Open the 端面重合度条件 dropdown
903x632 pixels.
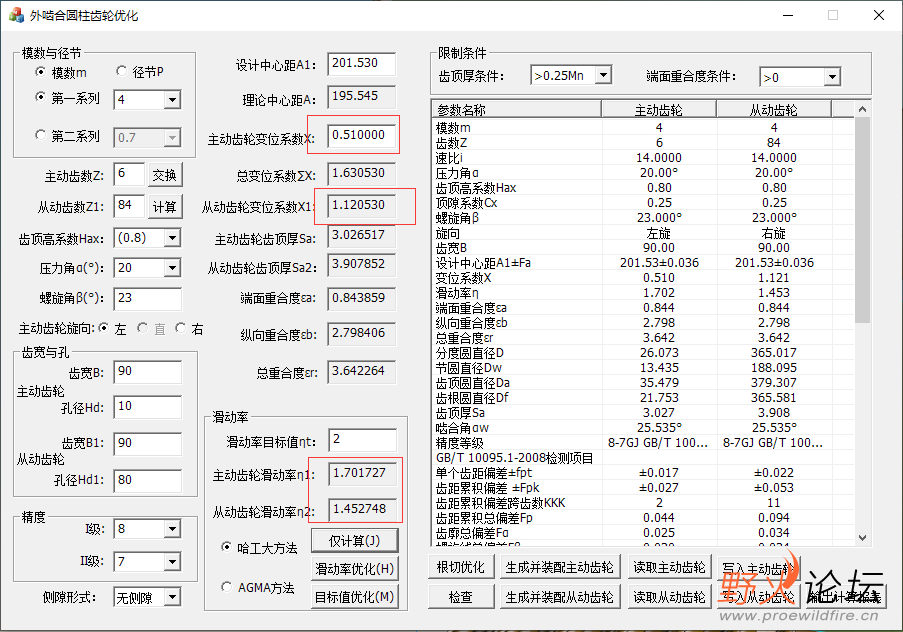pos(832,77)
